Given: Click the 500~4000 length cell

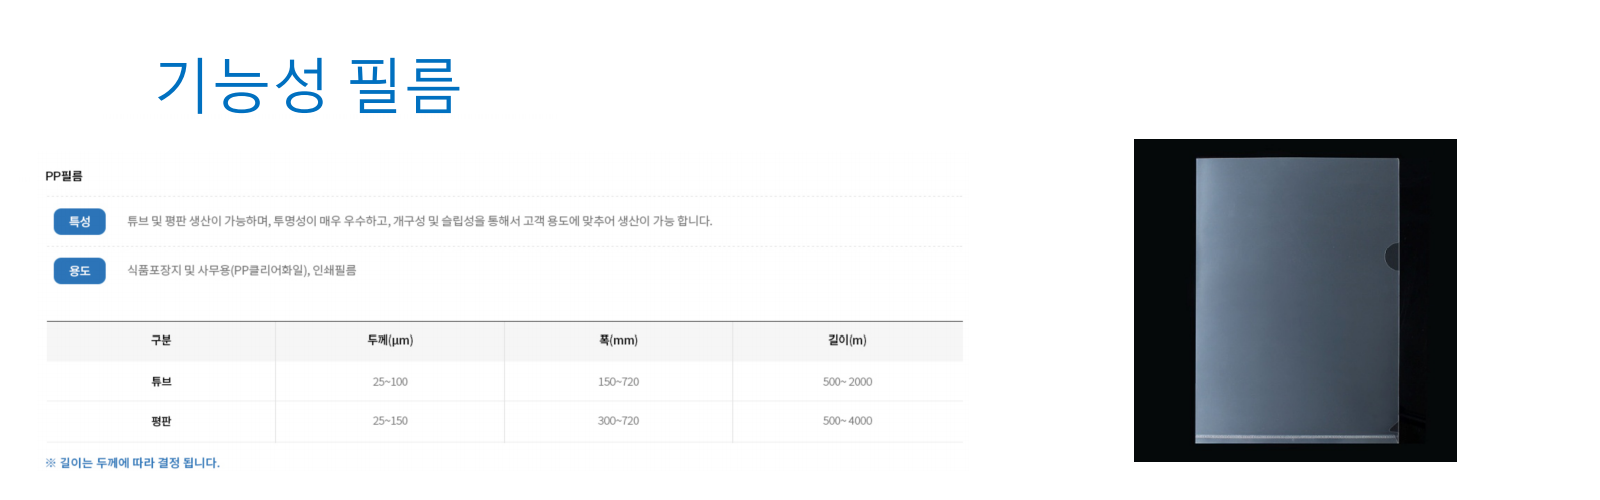Looking at the screenshot, I should click(847, 421).
